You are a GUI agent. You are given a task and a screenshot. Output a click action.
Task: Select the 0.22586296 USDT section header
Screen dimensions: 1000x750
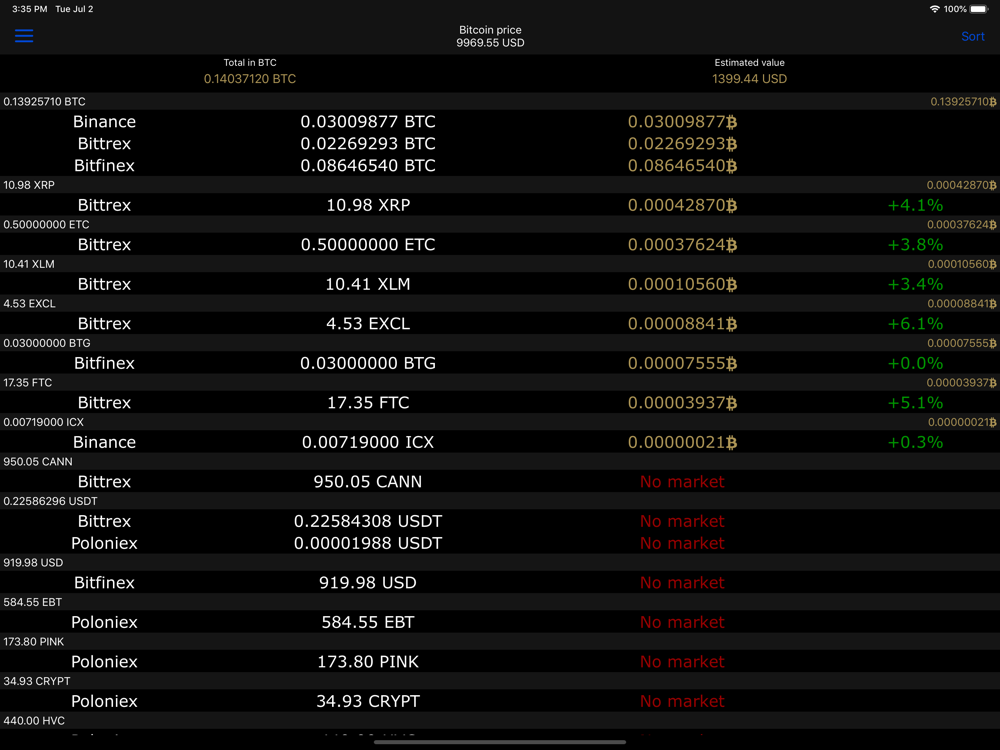click(500, 501)
